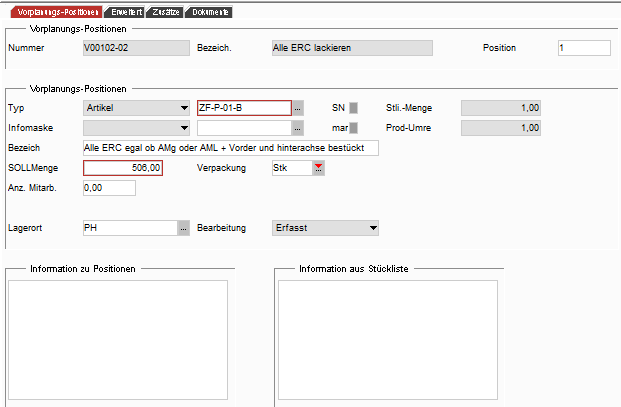Image resolution: width=621 pixels, height=407 pixels.
Task: Click the Prod-Umre field showing 1,00
Action: click(x=501, y=128)
